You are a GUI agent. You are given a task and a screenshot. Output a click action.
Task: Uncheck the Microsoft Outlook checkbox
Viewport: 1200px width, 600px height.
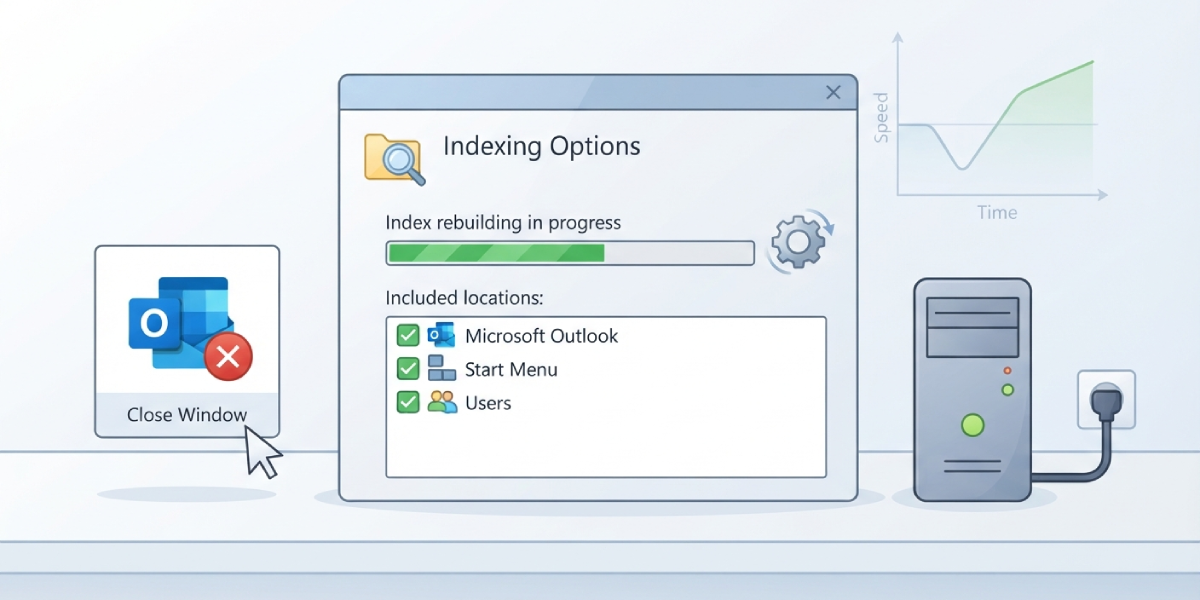[408, 335]
